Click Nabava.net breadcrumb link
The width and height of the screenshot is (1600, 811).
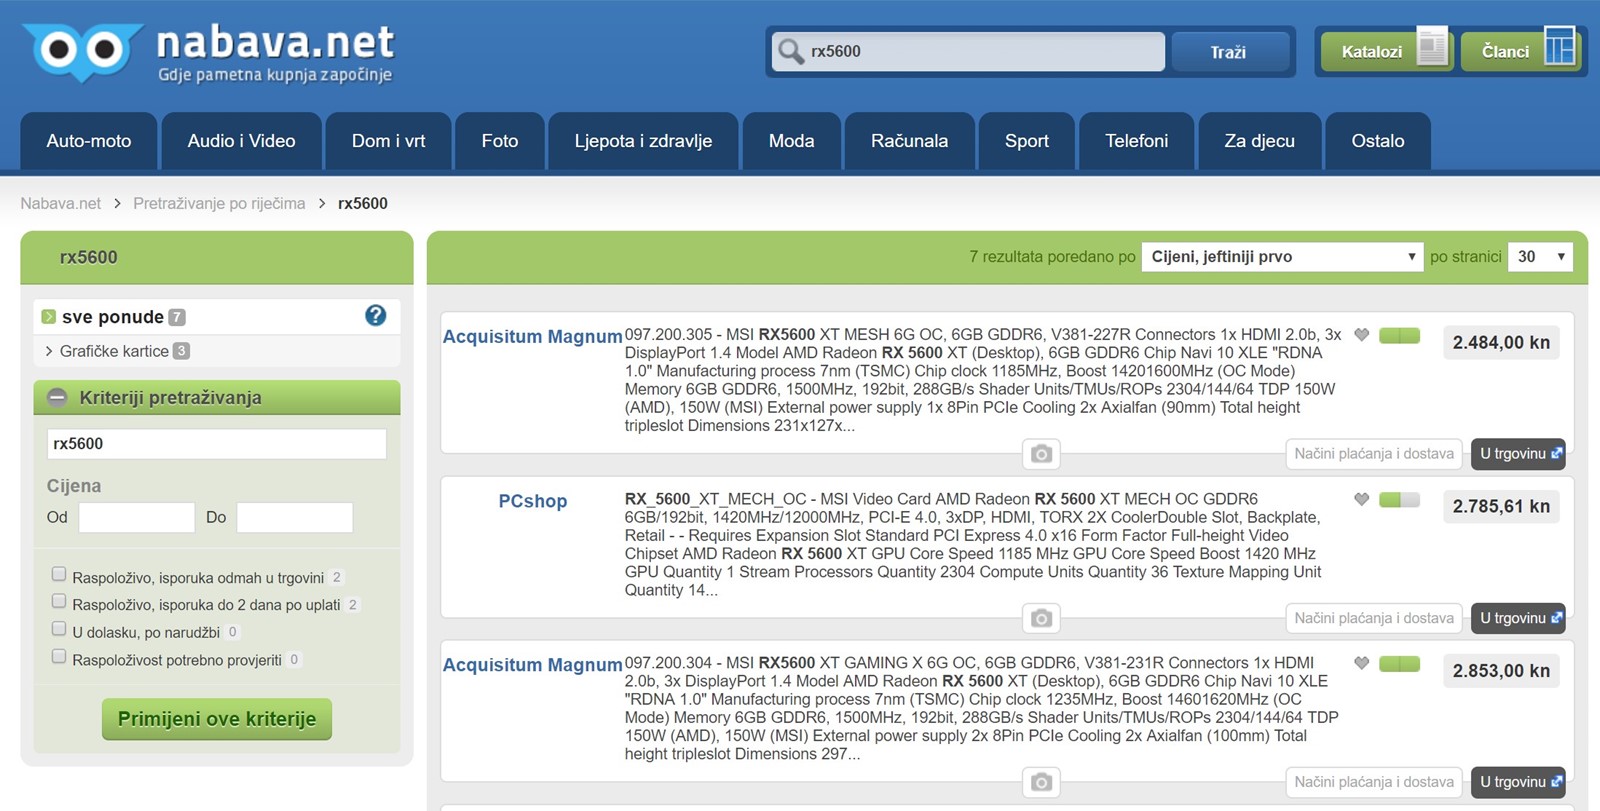(x=61, y=203)
